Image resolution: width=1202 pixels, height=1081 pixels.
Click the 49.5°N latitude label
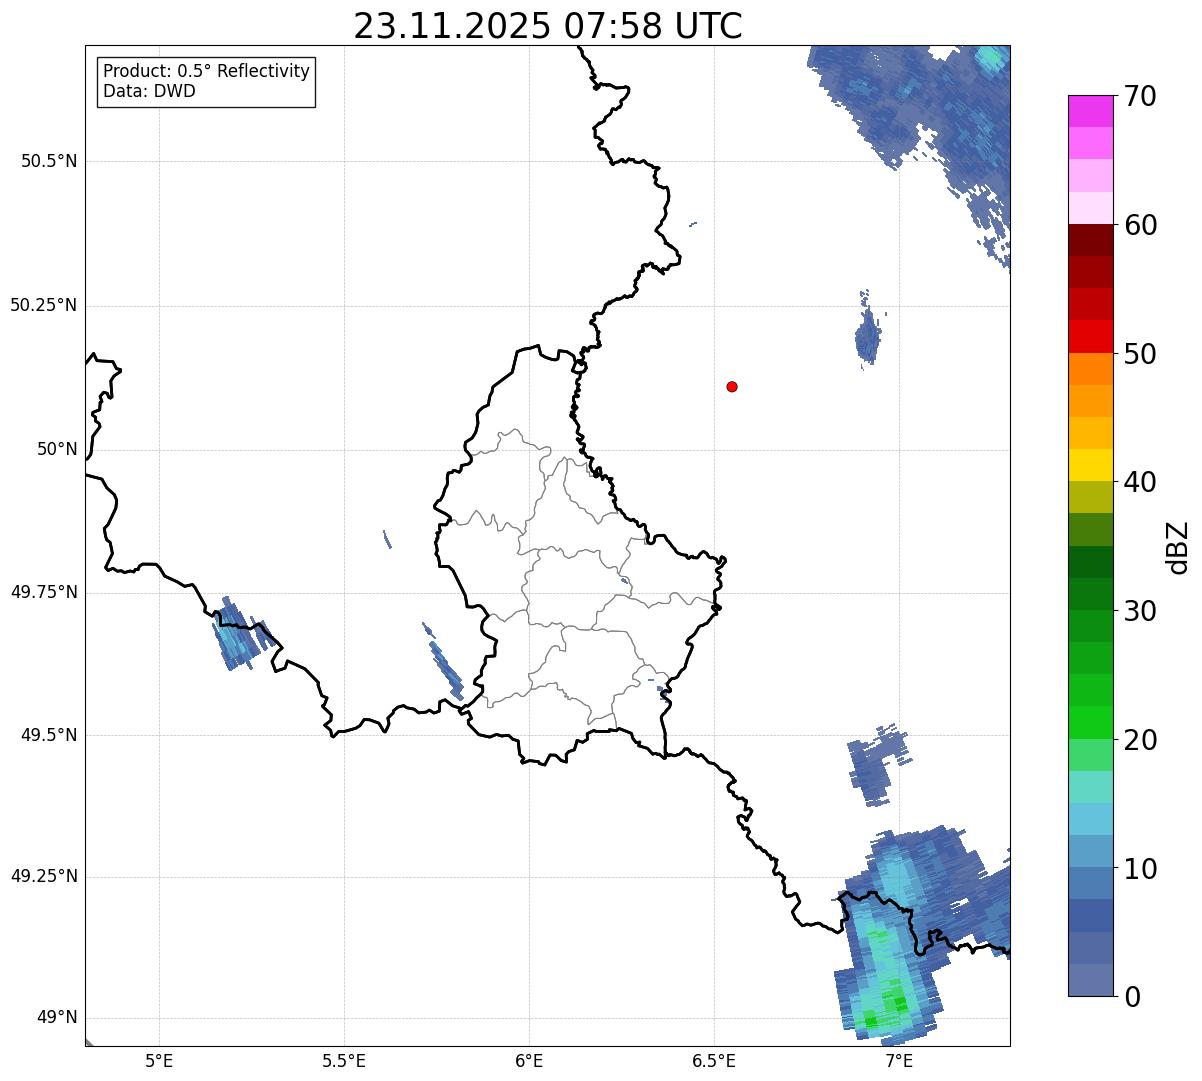click(49, 735)
